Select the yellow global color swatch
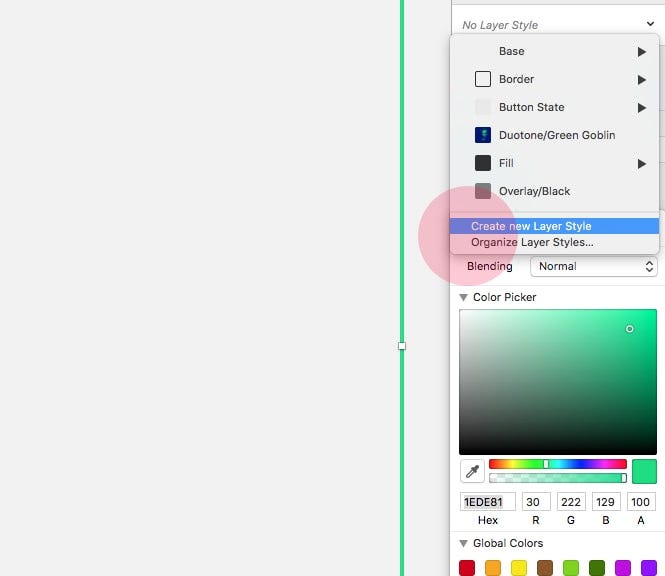The height and width of the screenshot is (576, 665). tap(519, 568)
